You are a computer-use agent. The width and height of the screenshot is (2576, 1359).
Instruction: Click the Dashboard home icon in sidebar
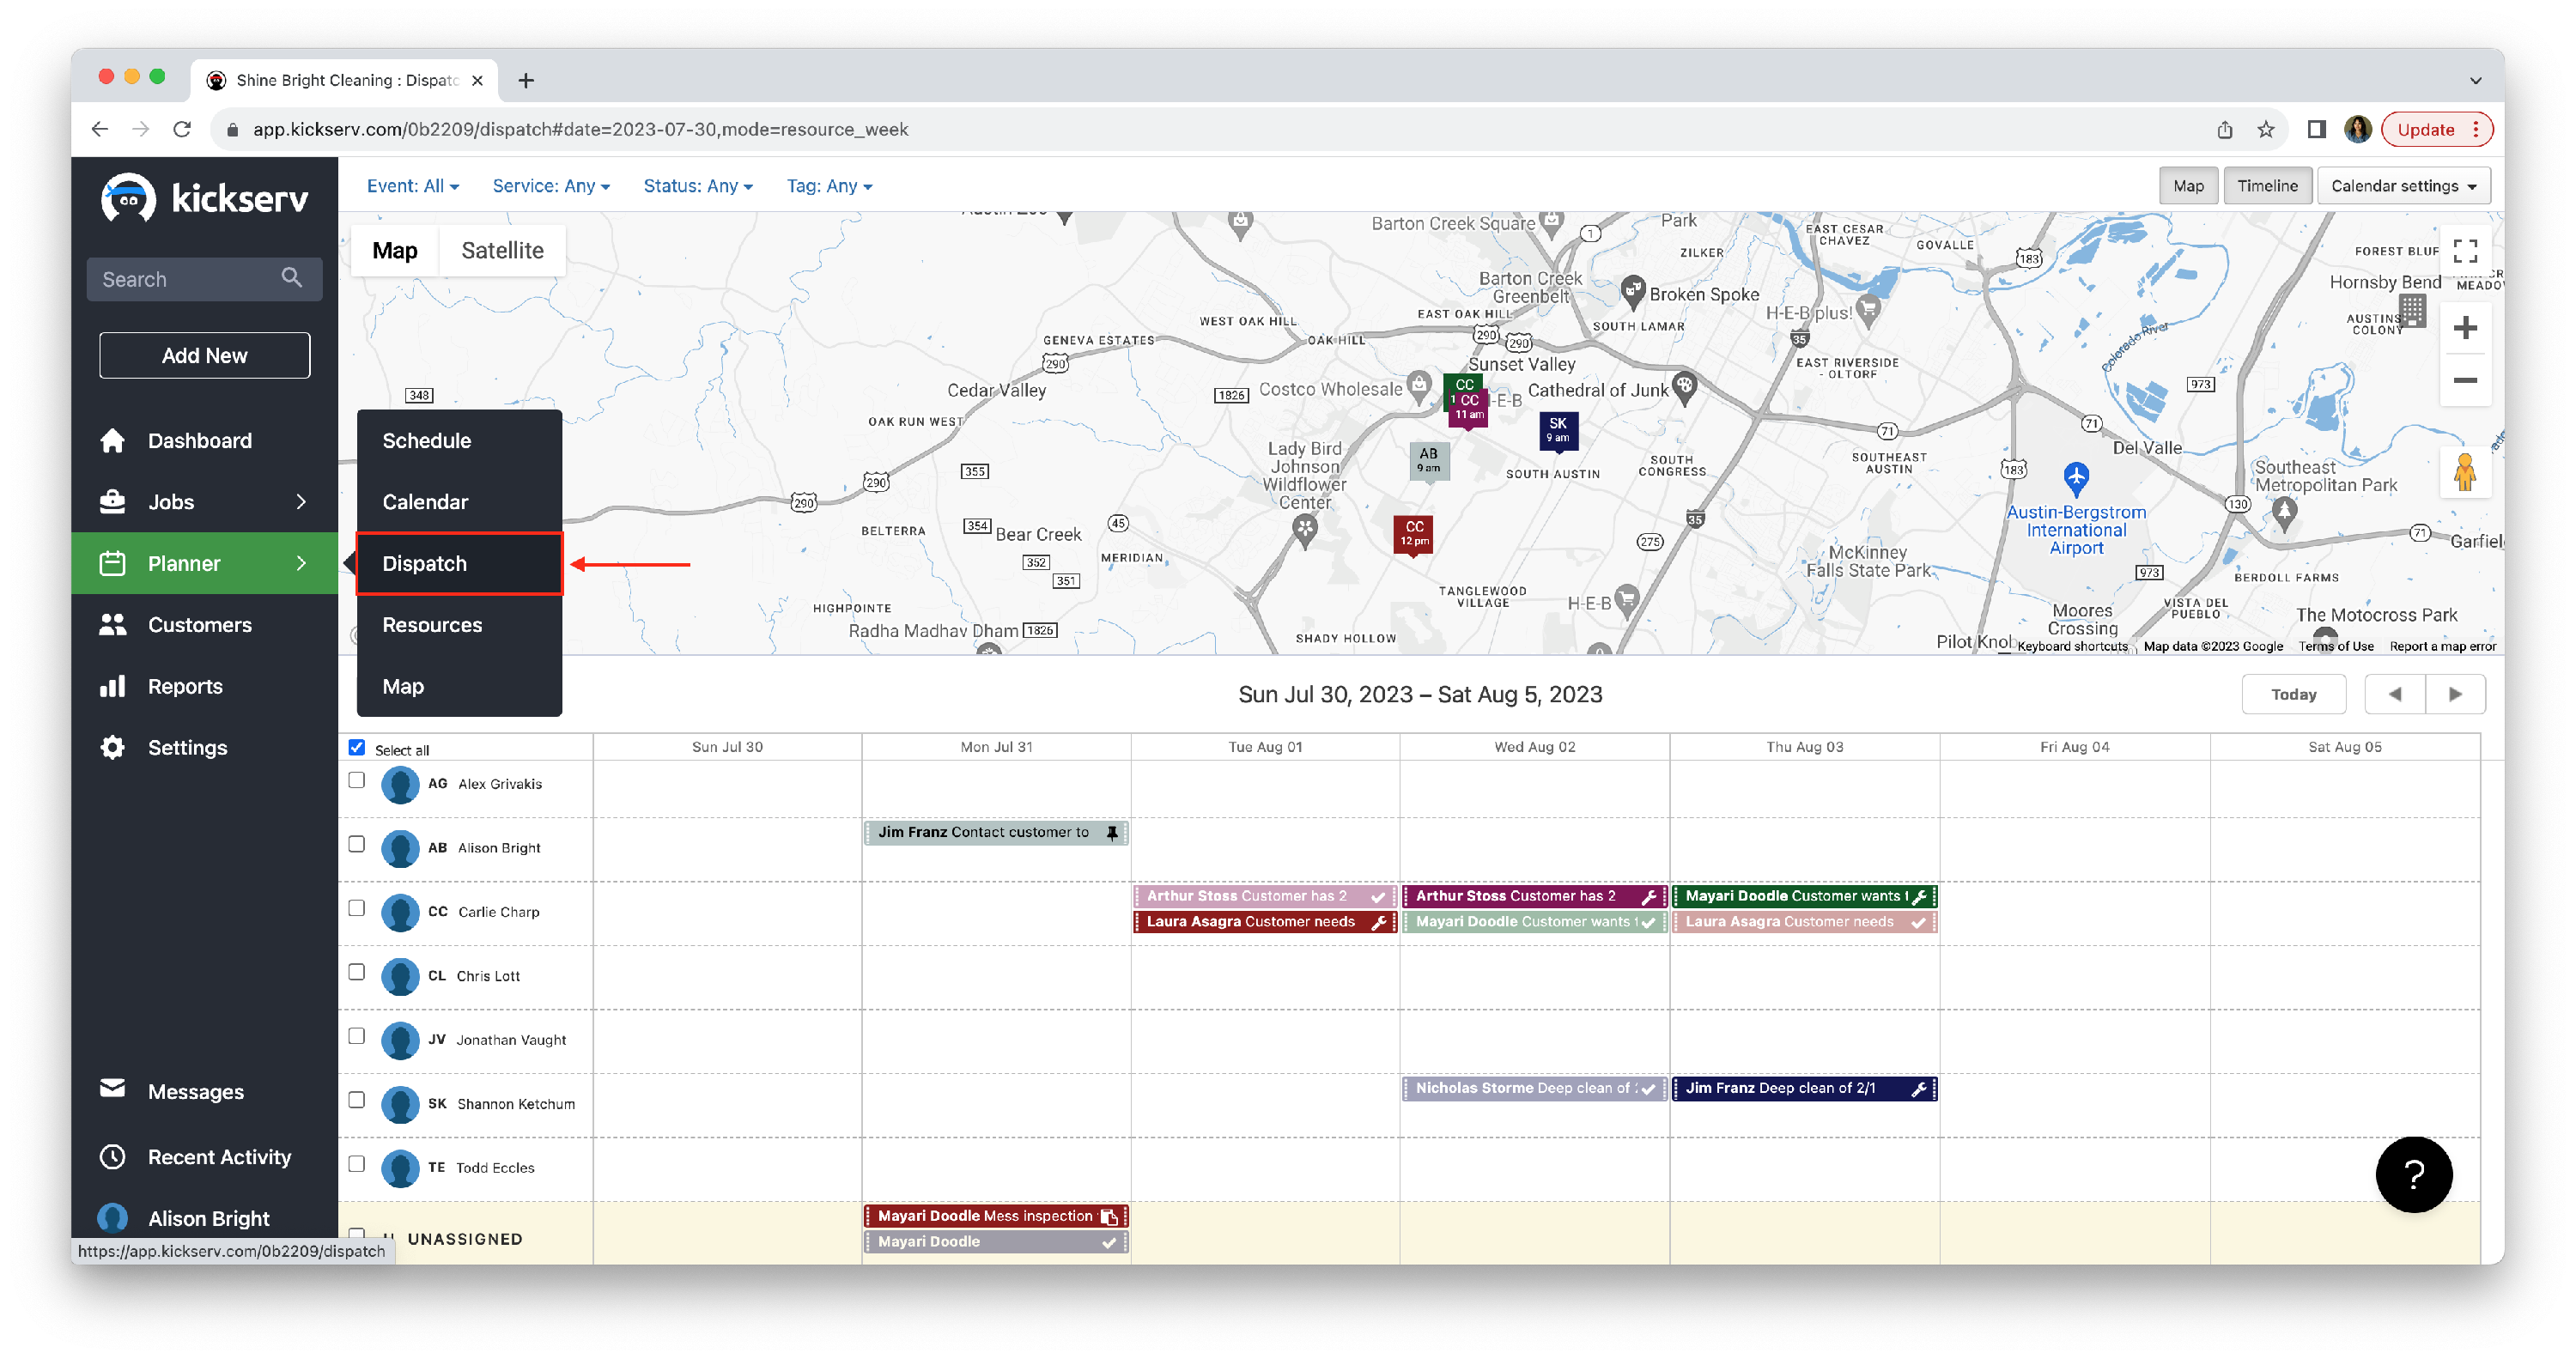point(112,441)
